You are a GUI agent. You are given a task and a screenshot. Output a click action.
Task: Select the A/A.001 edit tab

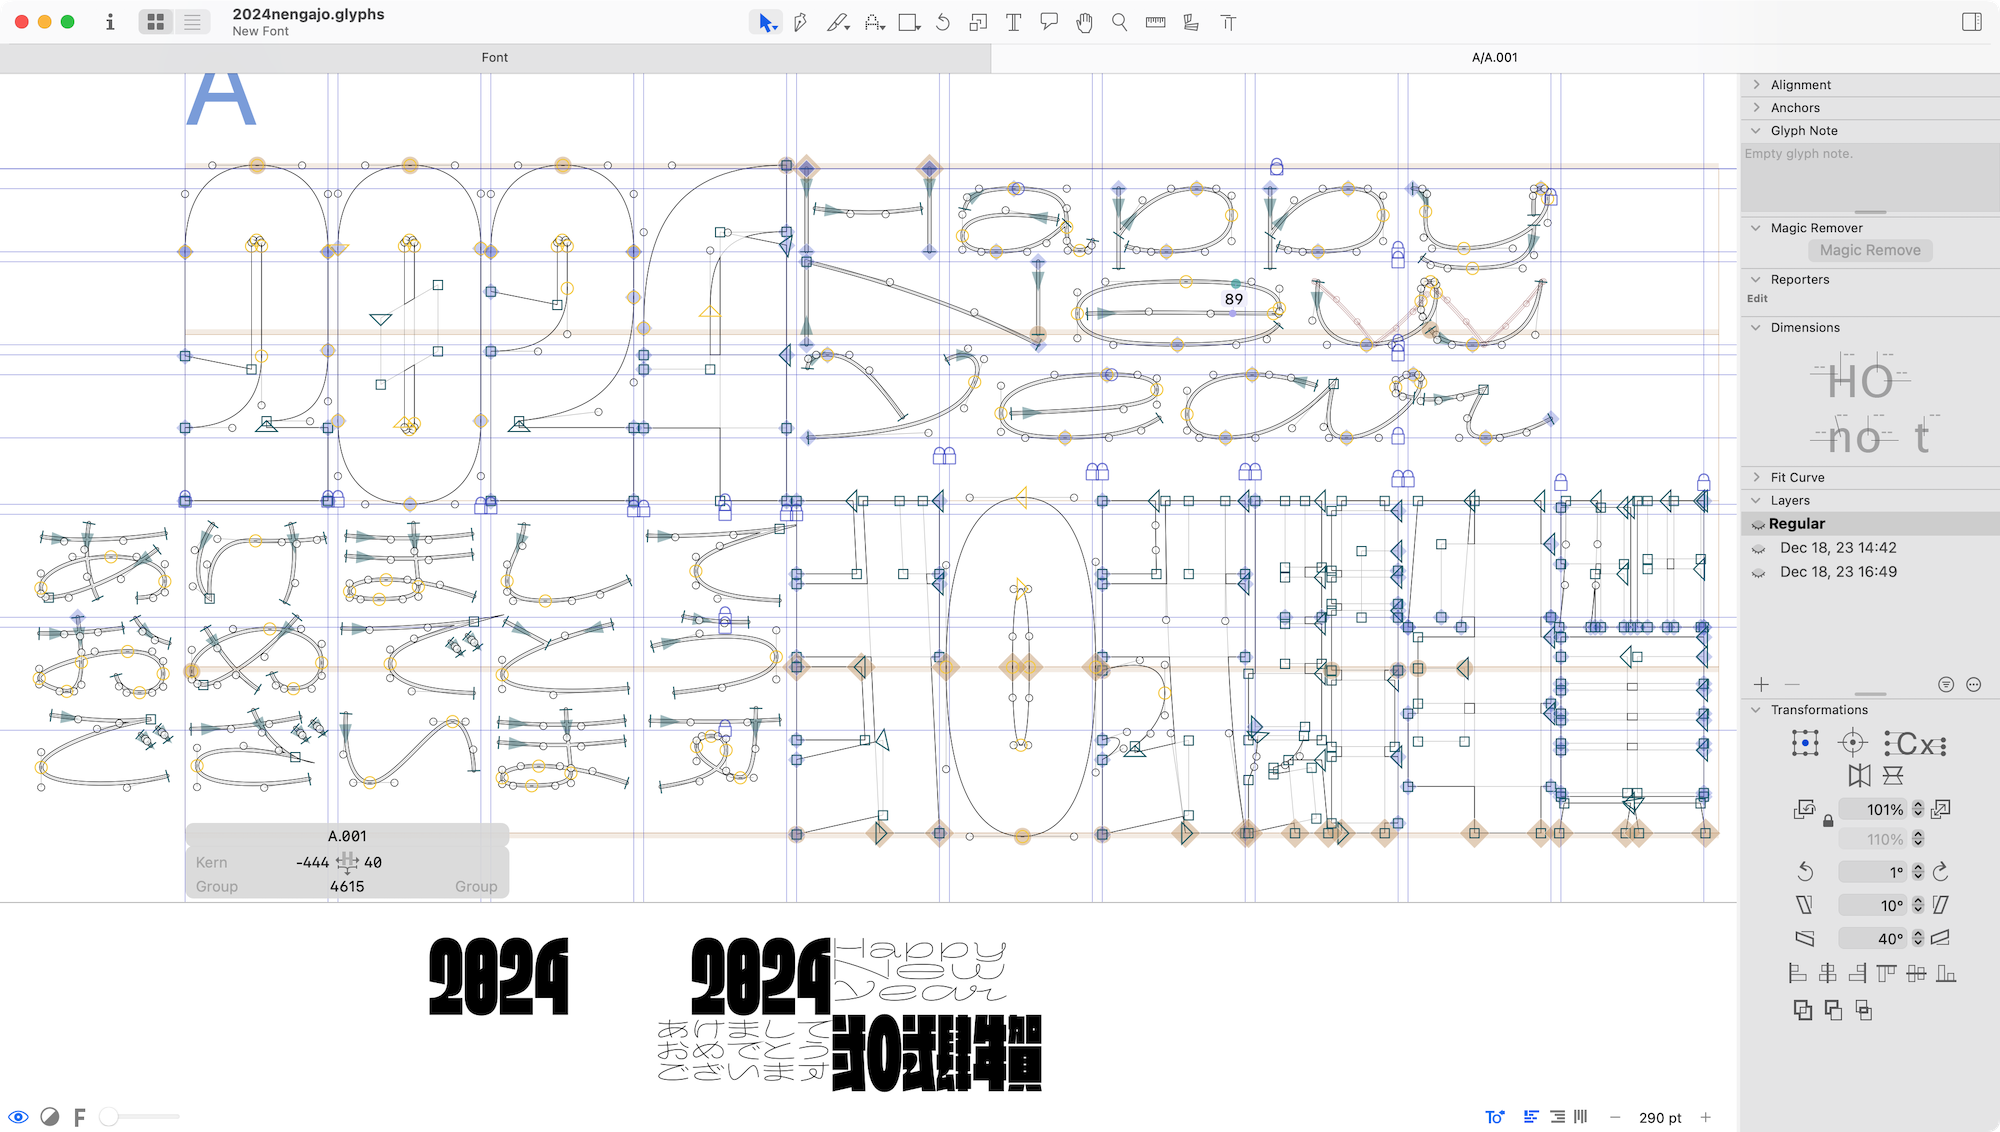tap(1494, 57)
